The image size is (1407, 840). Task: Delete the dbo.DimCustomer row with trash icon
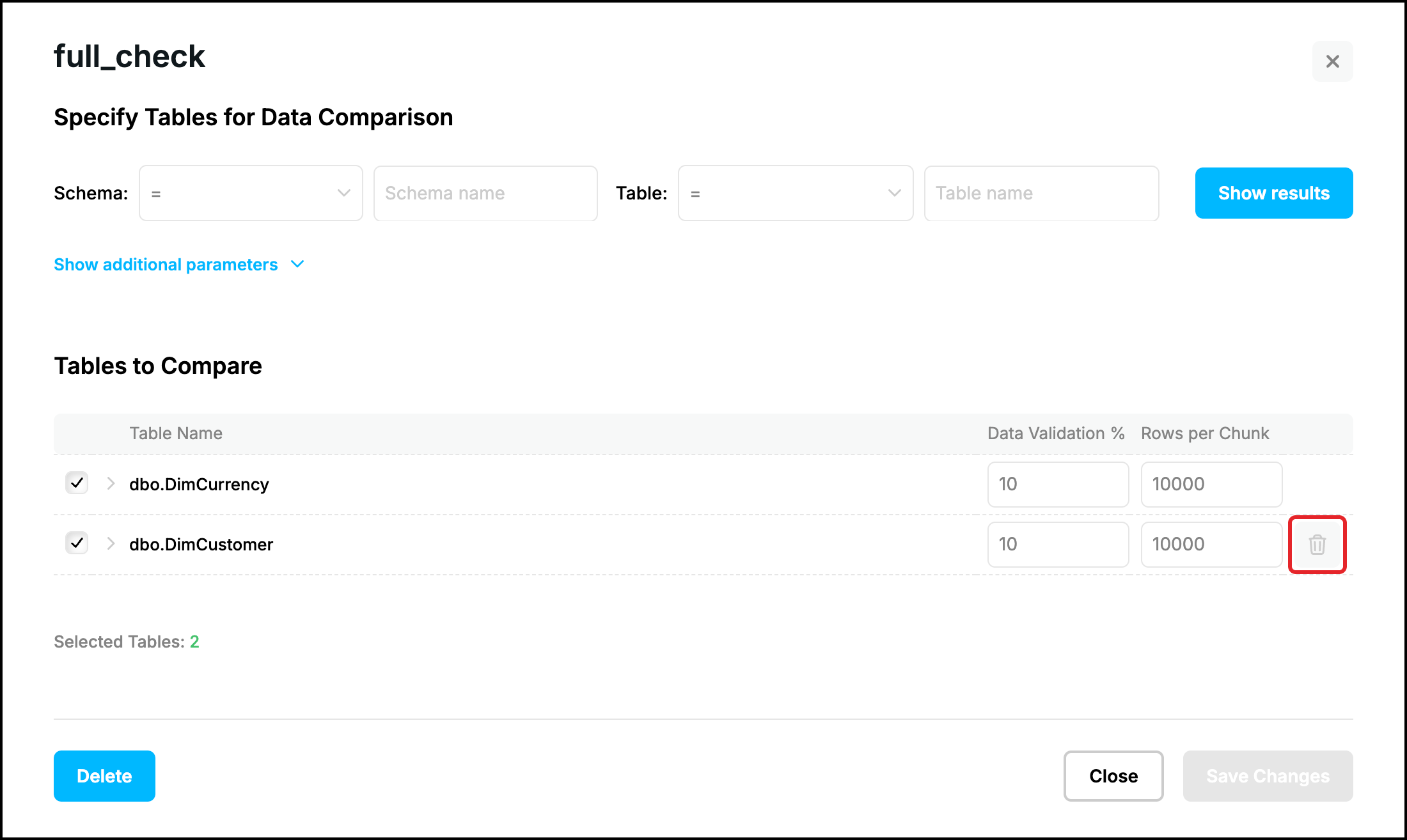pos(1318,545)
